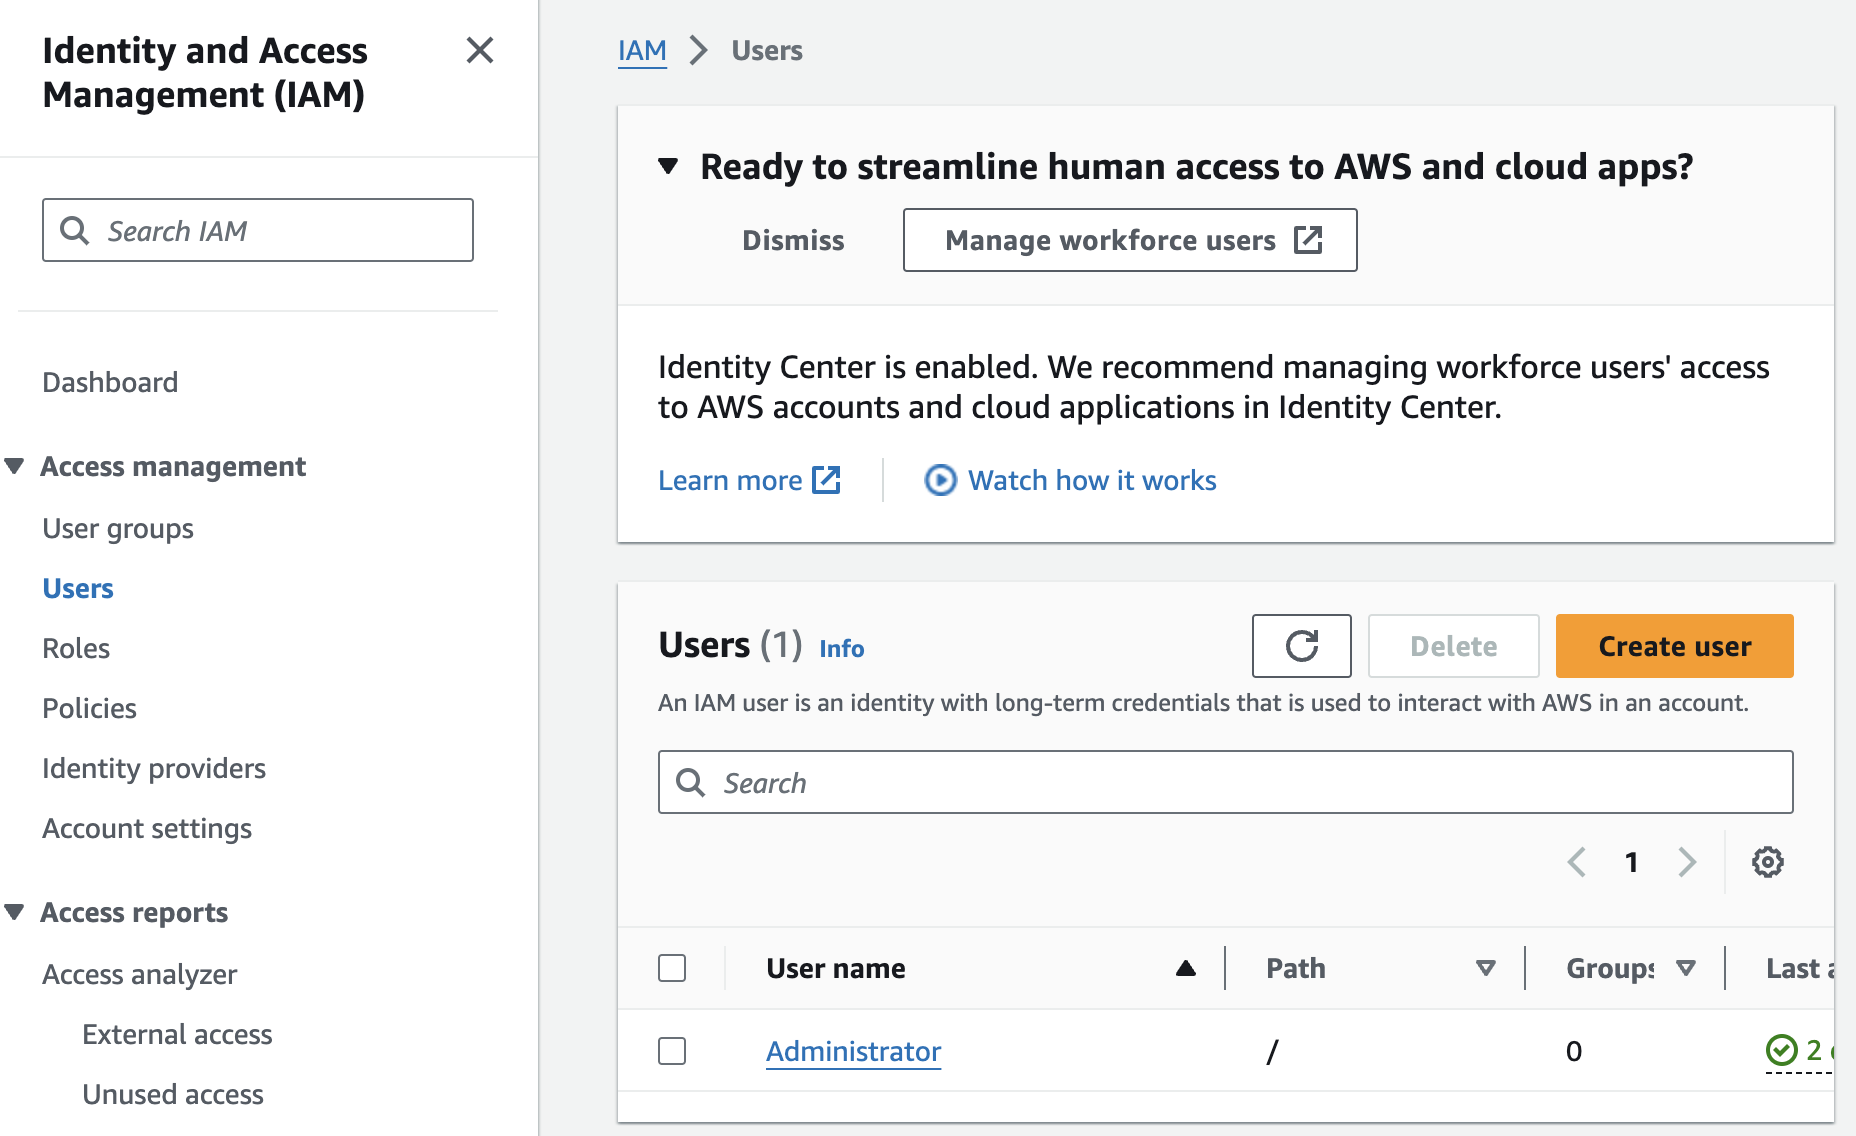Collapse the Access management section
This screenshot has width=1856, height=1136.
coord(14,466)
